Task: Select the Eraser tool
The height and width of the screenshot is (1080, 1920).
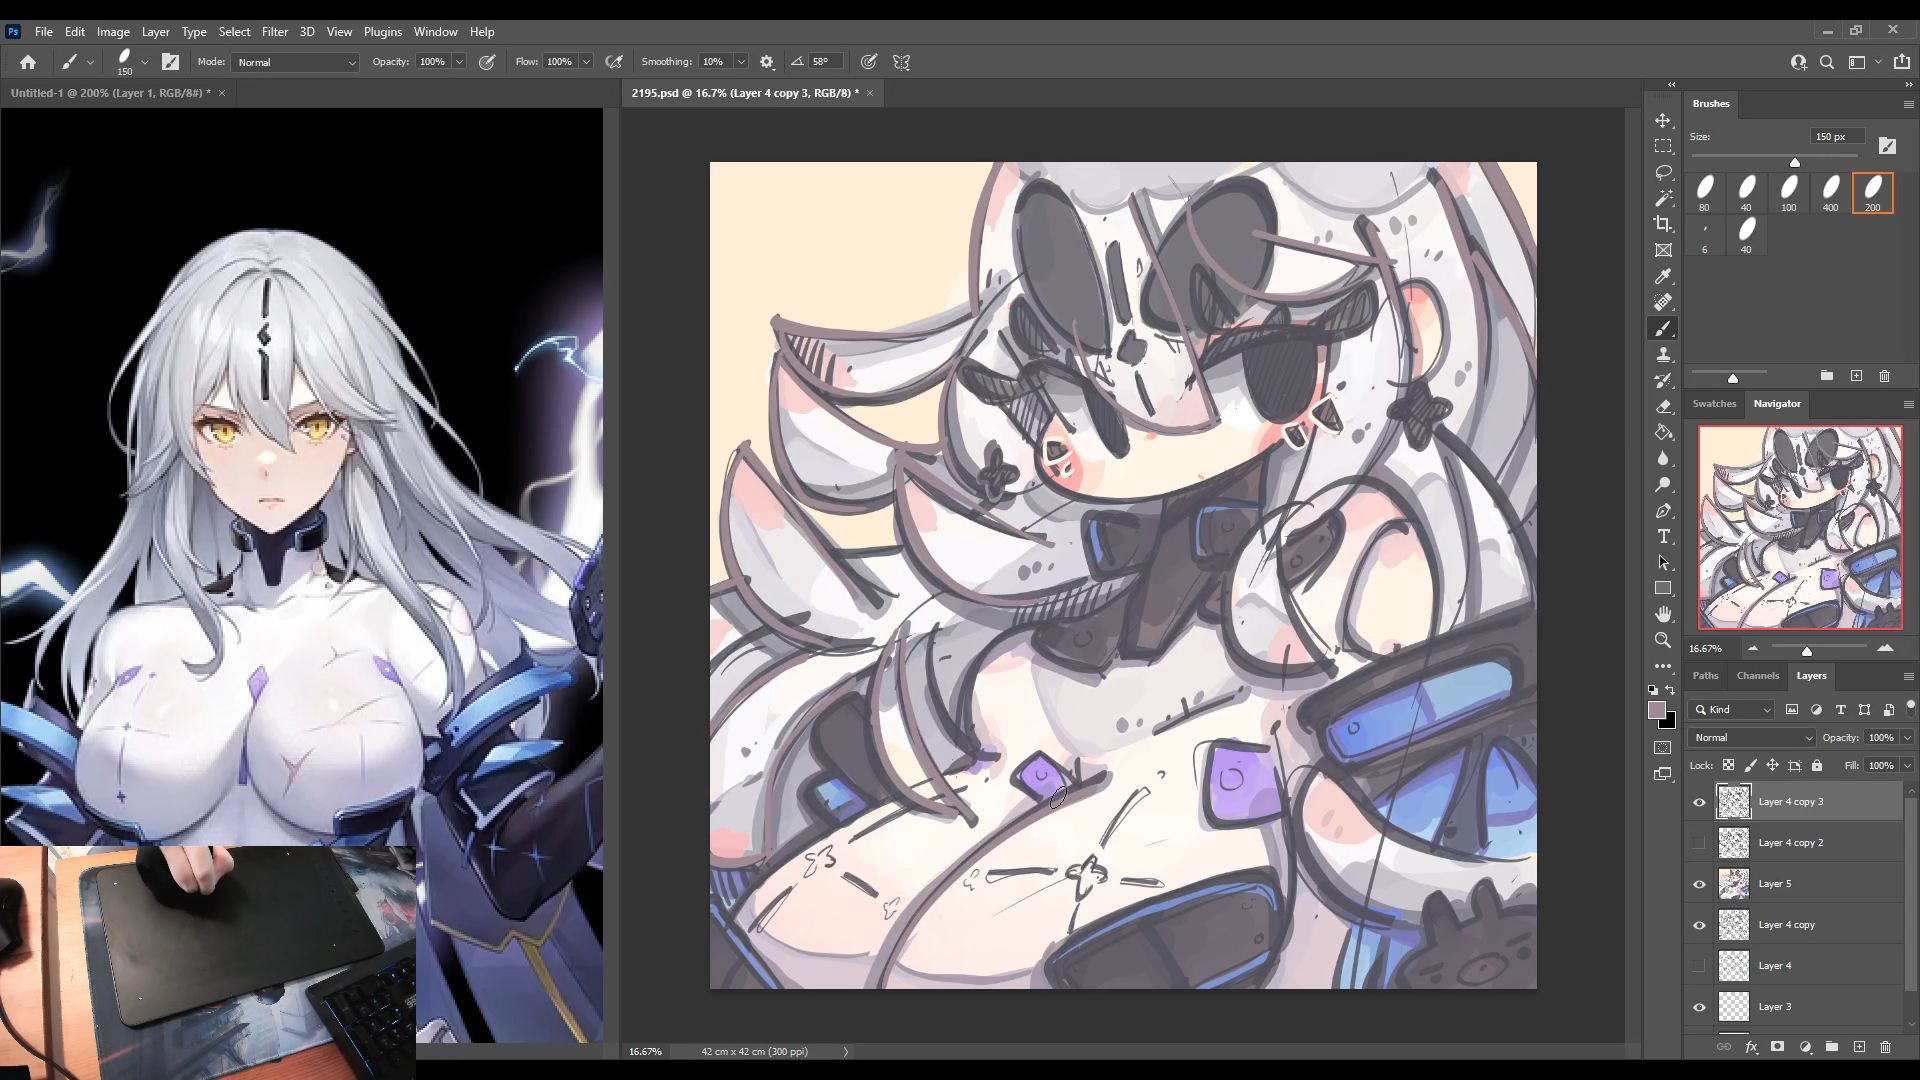Action: [x=1663, y=406]
